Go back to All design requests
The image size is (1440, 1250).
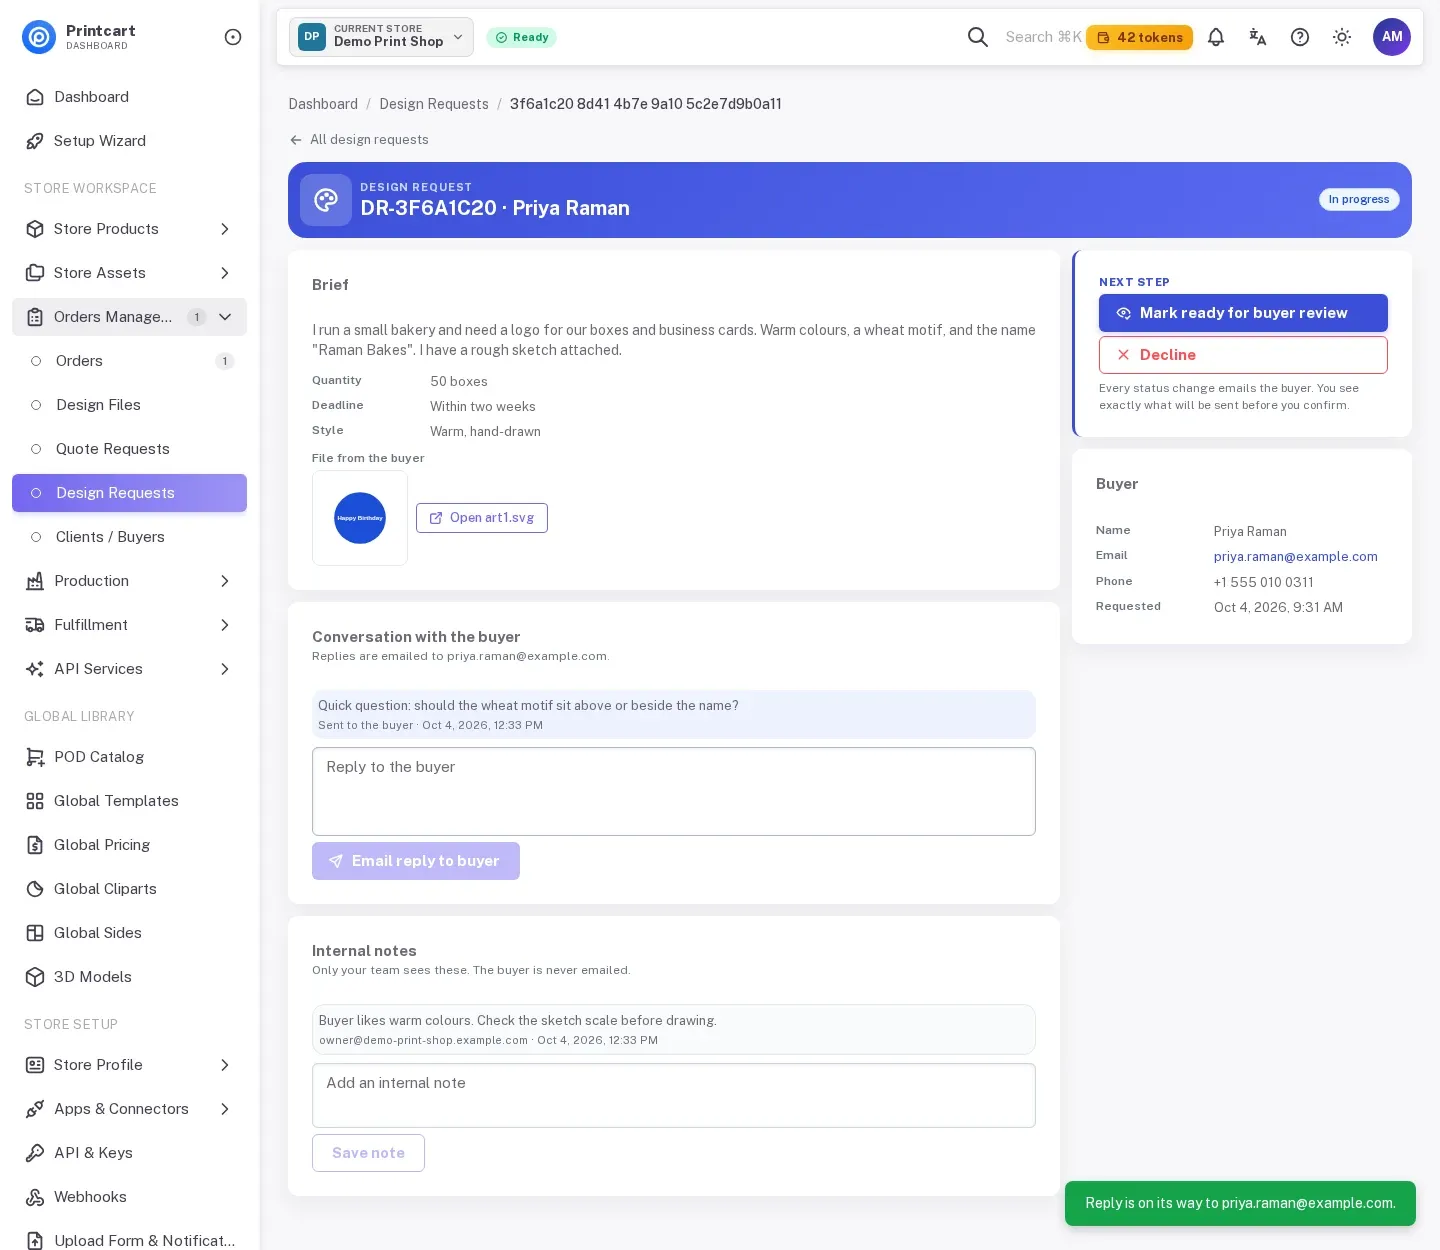click(x=359, y=140)
